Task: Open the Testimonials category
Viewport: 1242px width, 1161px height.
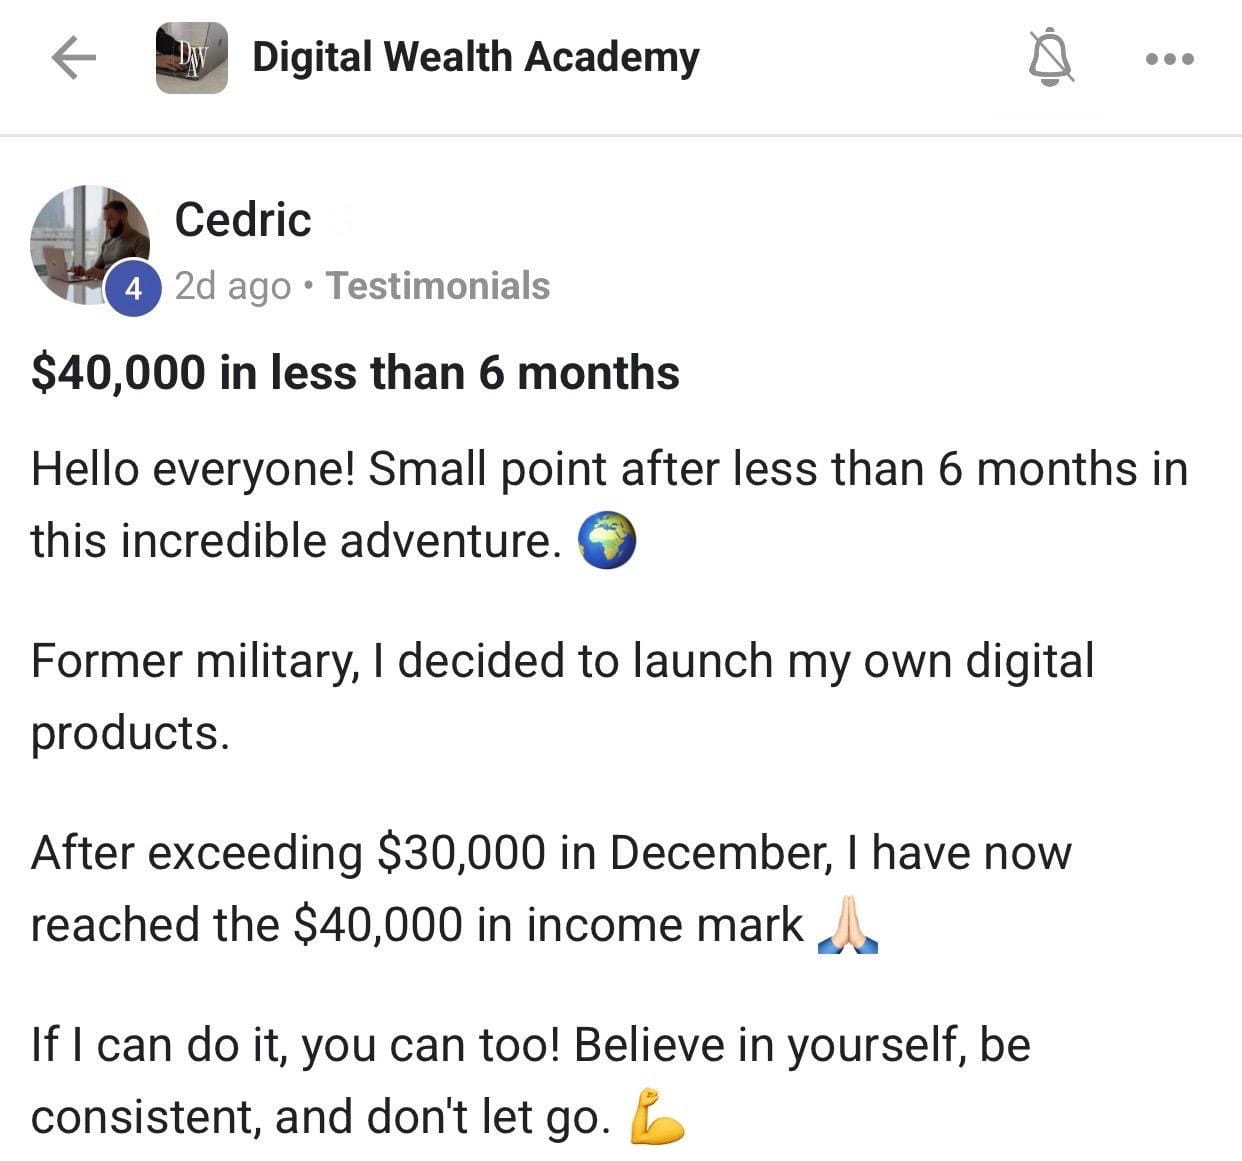Action: point(438,286)
